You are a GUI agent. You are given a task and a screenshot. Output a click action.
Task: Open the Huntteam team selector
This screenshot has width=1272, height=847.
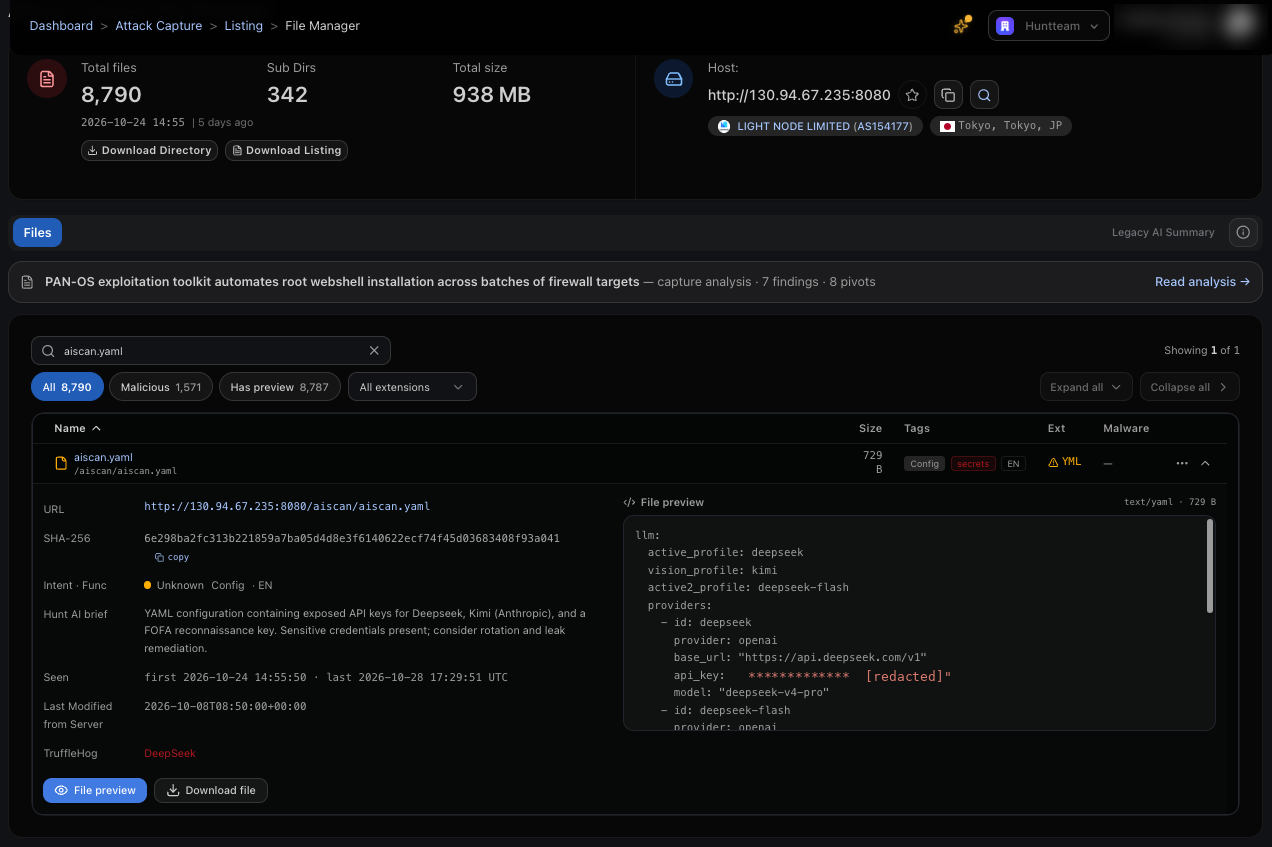(x=1049, y=26)
